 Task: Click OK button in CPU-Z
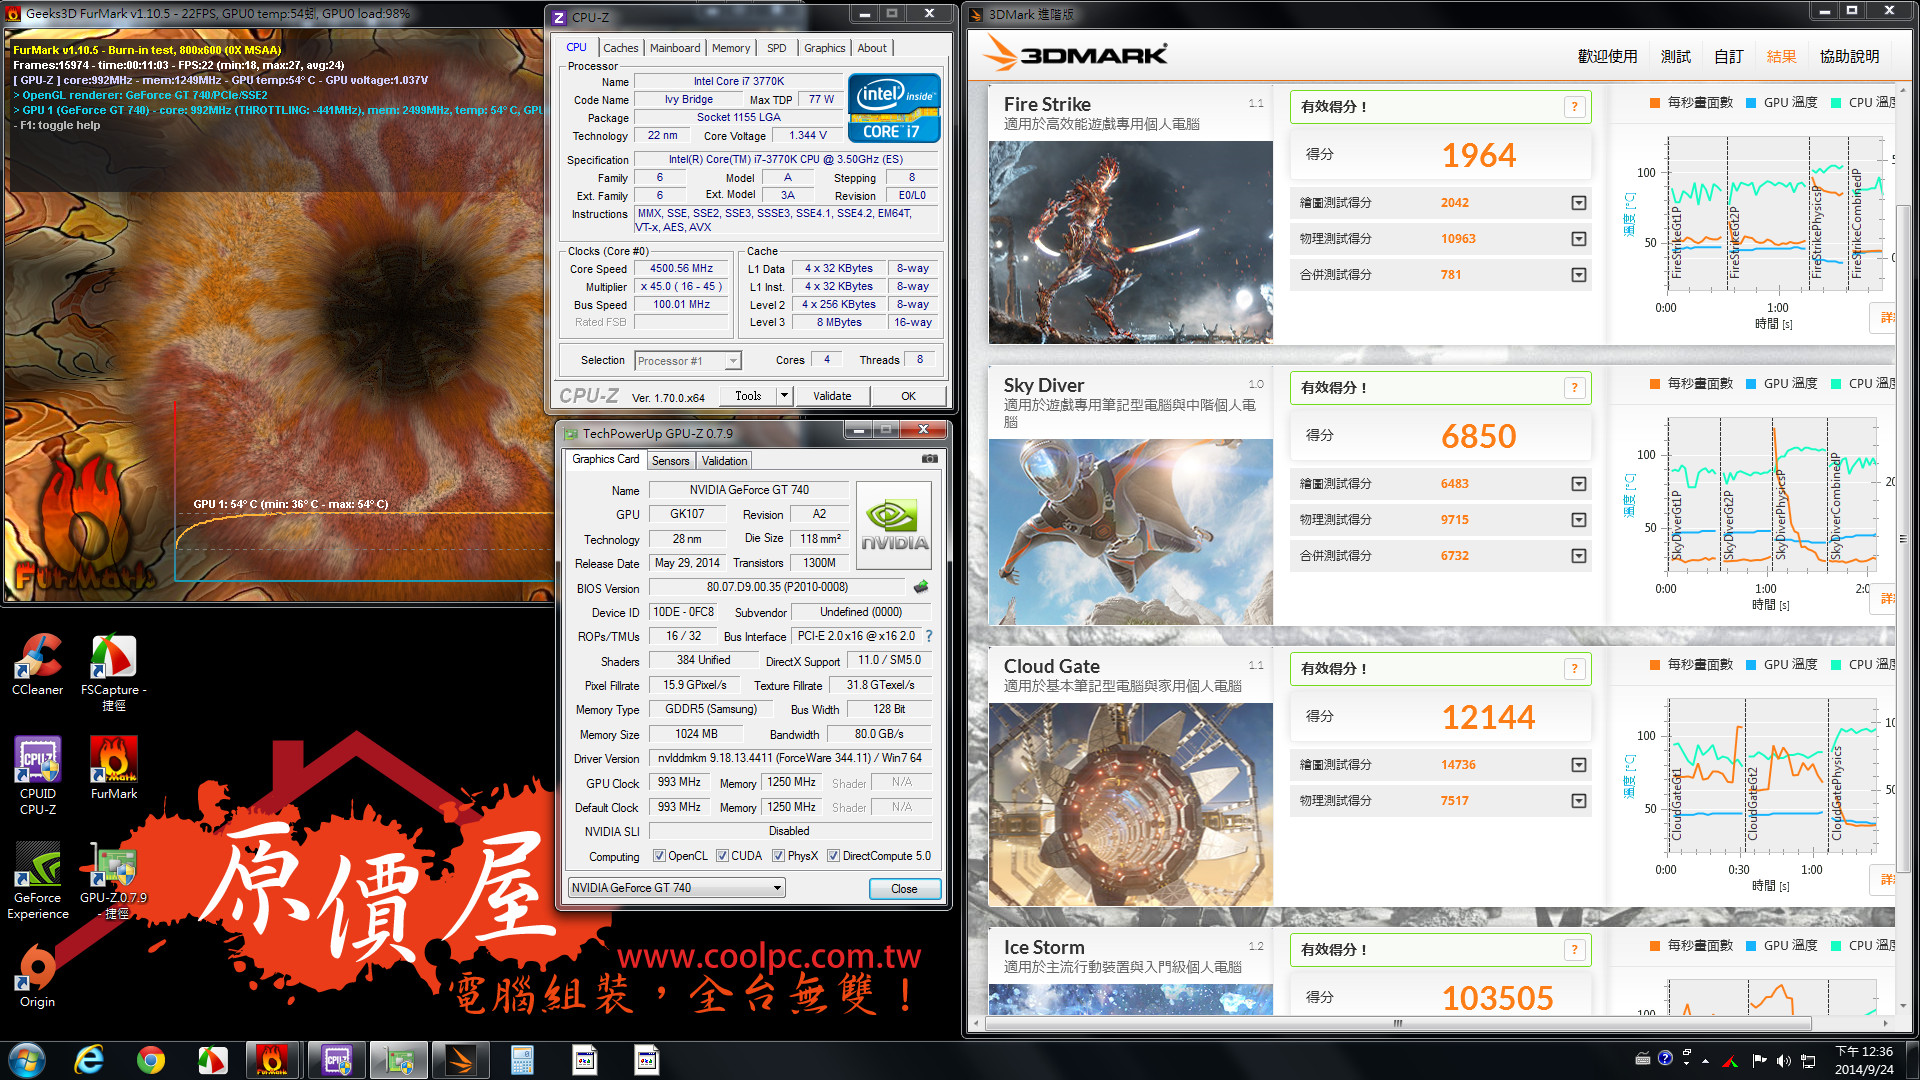click(908, 396)
